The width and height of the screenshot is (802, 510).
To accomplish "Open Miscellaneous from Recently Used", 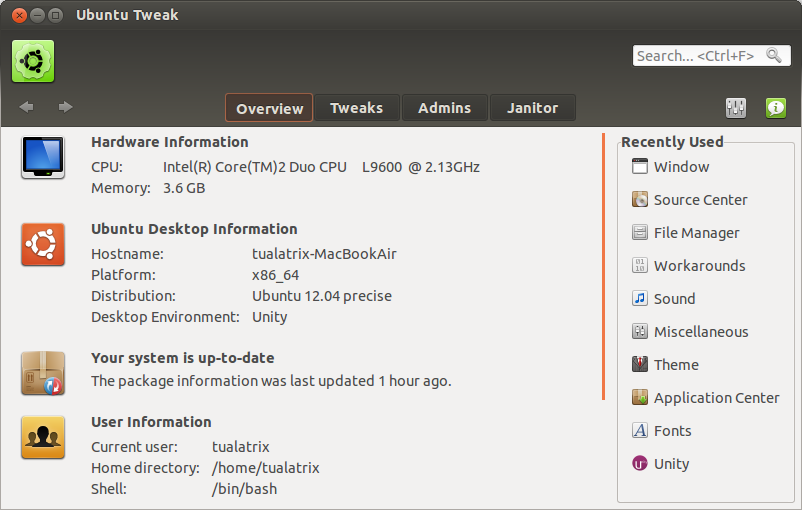I will (x=701, y=332).
